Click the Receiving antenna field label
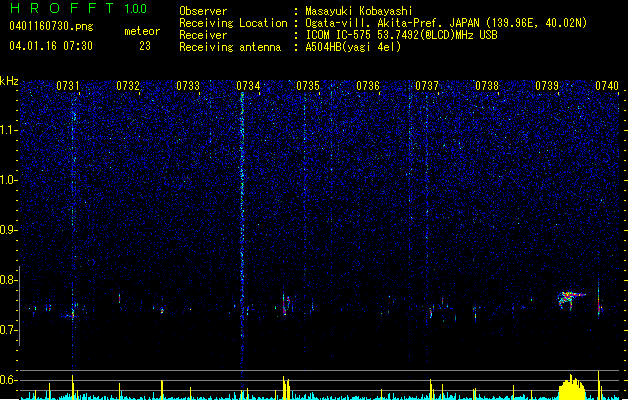The height and width of the screenshot is (400, 629). (230, 47)
